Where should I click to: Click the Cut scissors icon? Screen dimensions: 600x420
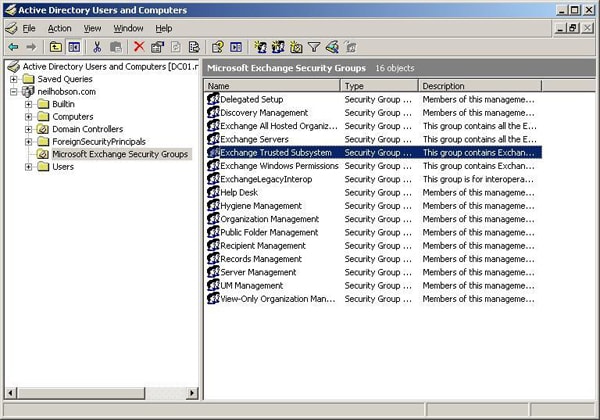coord(97,47)
